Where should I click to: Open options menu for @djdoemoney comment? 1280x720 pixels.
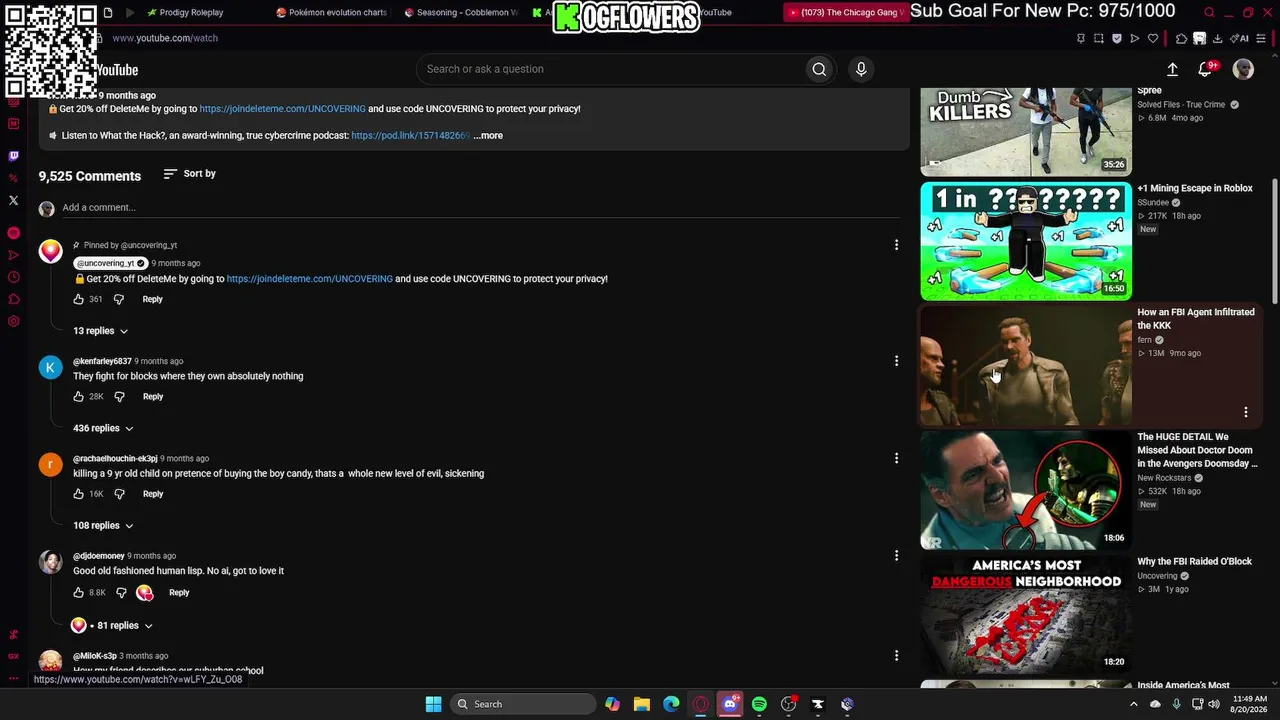pyautogui.click(x=896, y=555)
